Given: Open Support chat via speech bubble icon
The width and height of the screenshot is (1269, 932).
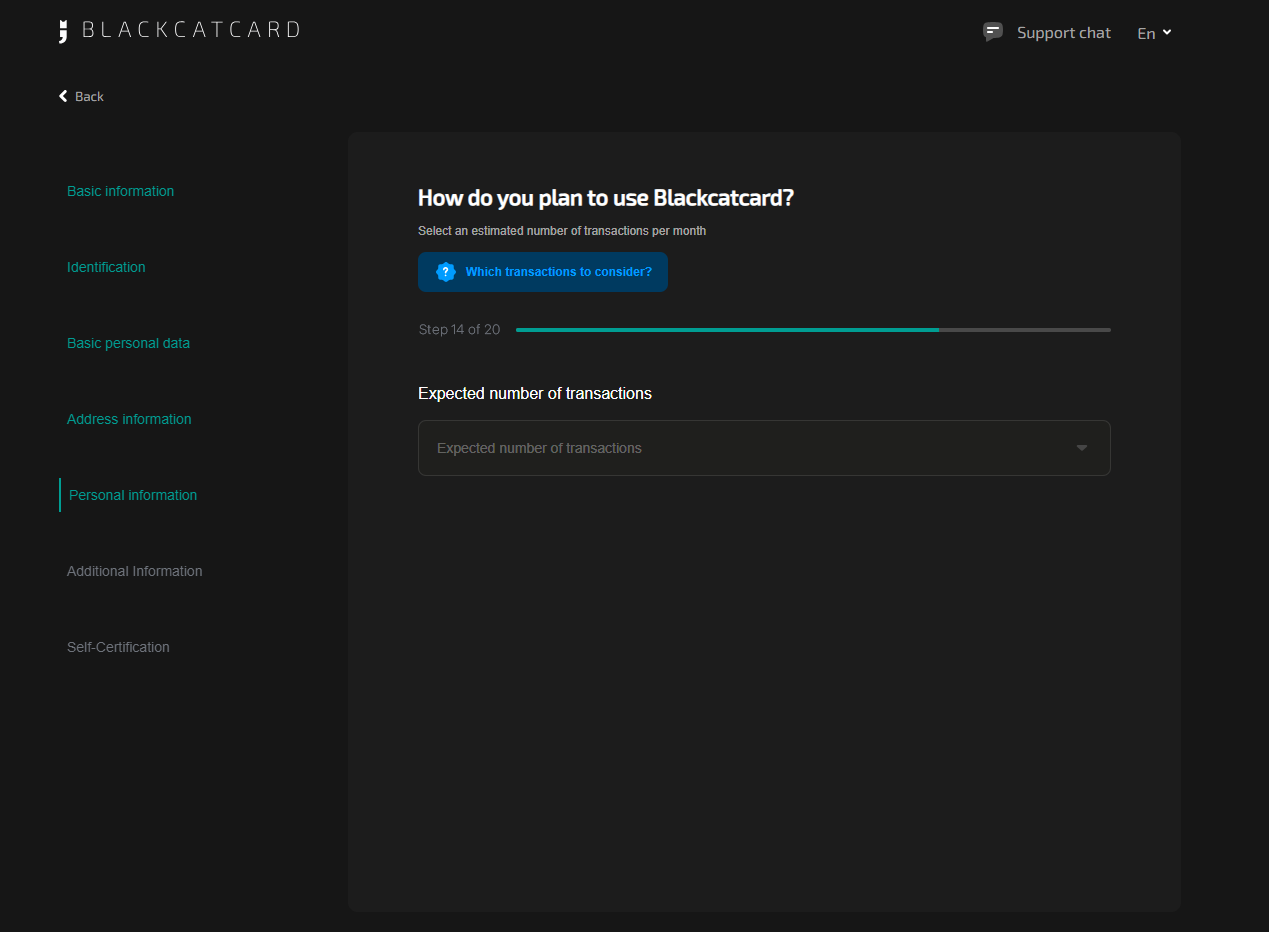Looking at the screenshot, I should (x=993, y=32).
